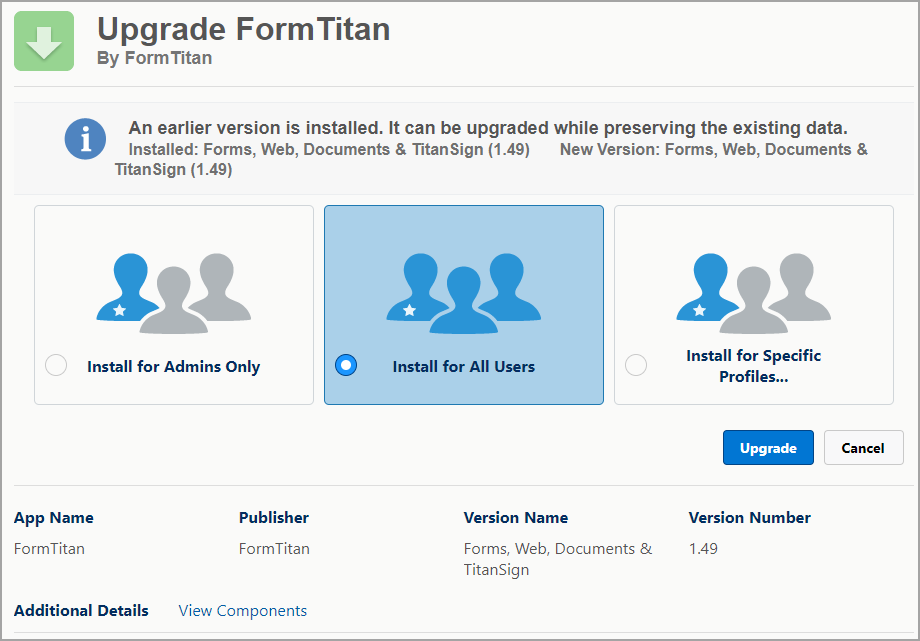Image resolution: width=920 pixels, height=641 pixels.
Task: Select the Install for Specific Profiles radio button
Action: [x=635, y=365]
